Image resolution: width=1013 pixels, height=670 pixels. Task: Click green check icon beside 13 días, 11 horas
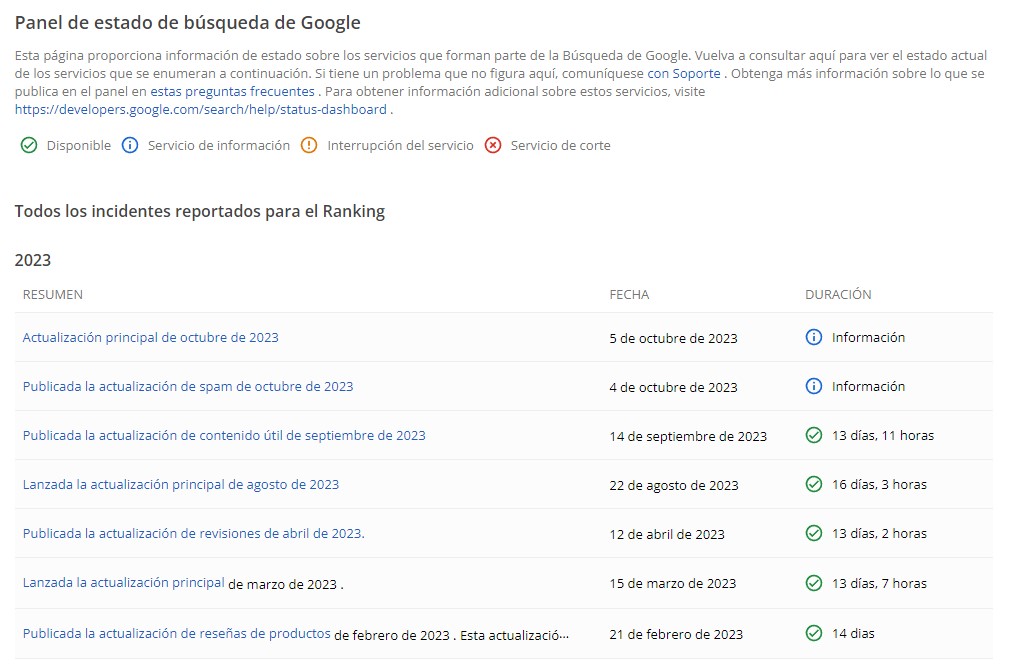(814, 435)
